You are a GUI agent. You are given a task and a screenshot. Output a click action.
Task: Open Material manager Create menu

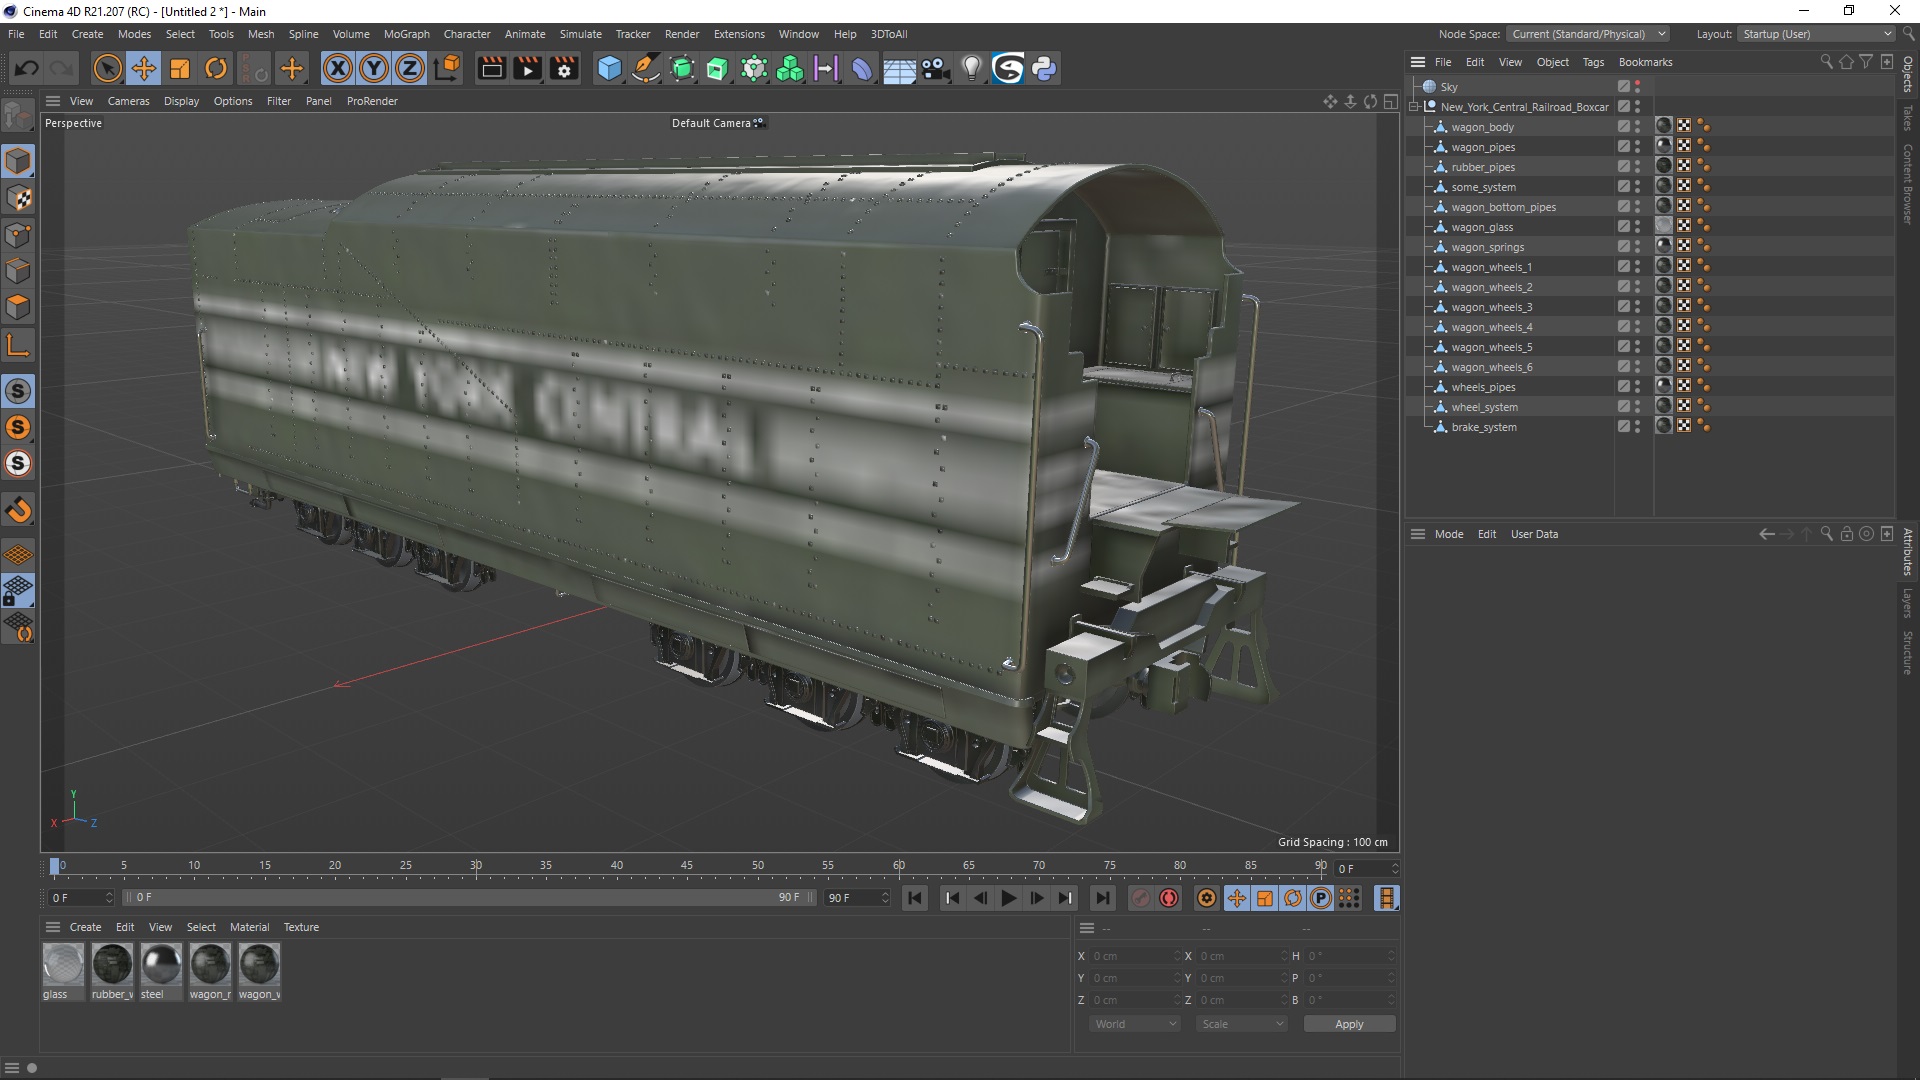coord(85,927)
